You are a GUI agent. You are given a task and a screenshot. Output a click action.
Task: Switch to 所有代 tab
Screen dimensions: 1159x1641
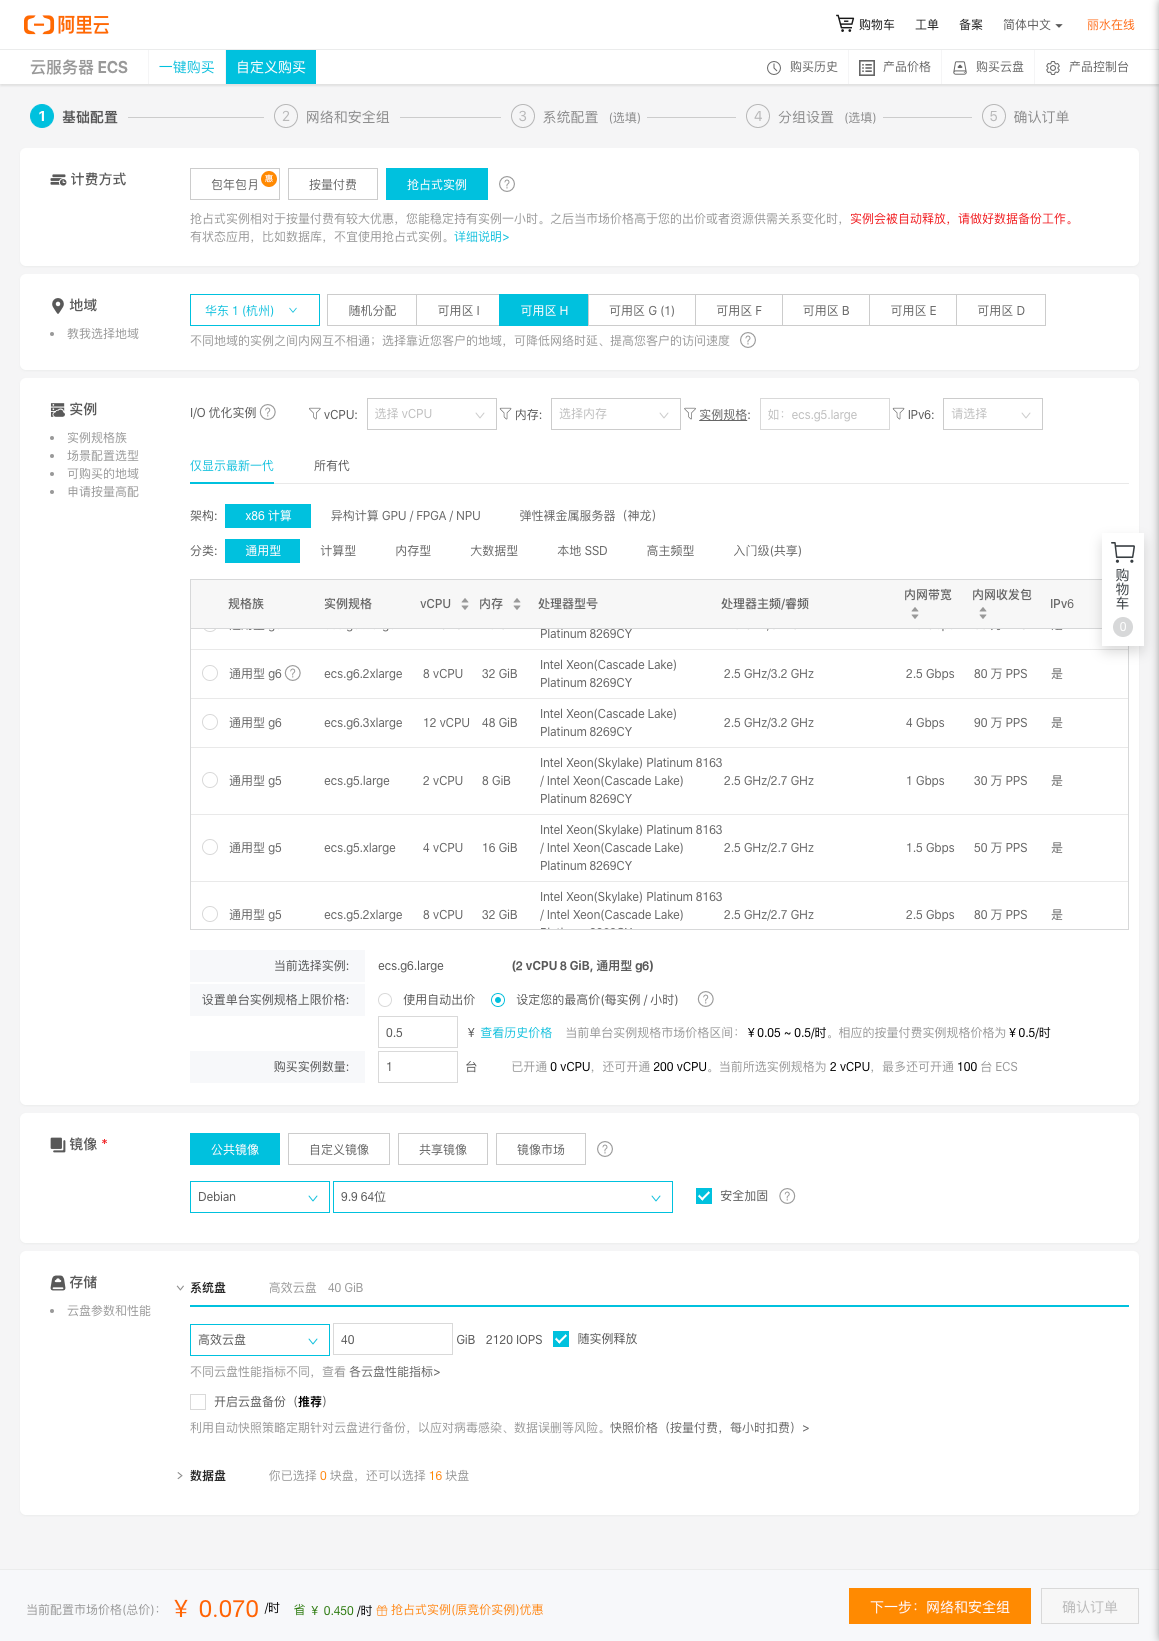click(332, 466)
